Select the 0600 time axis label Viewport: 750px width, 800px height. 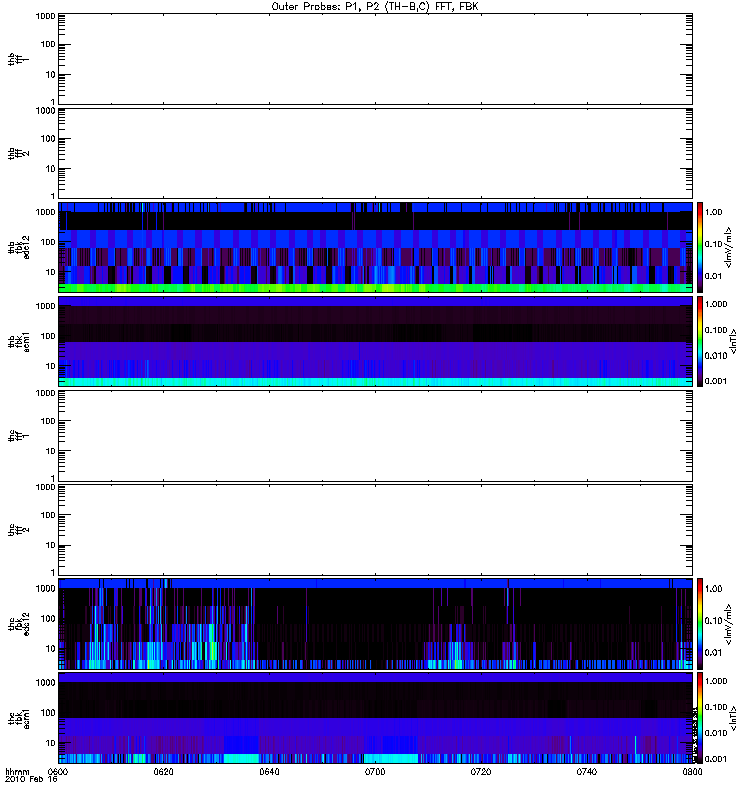tap(58, 772)
